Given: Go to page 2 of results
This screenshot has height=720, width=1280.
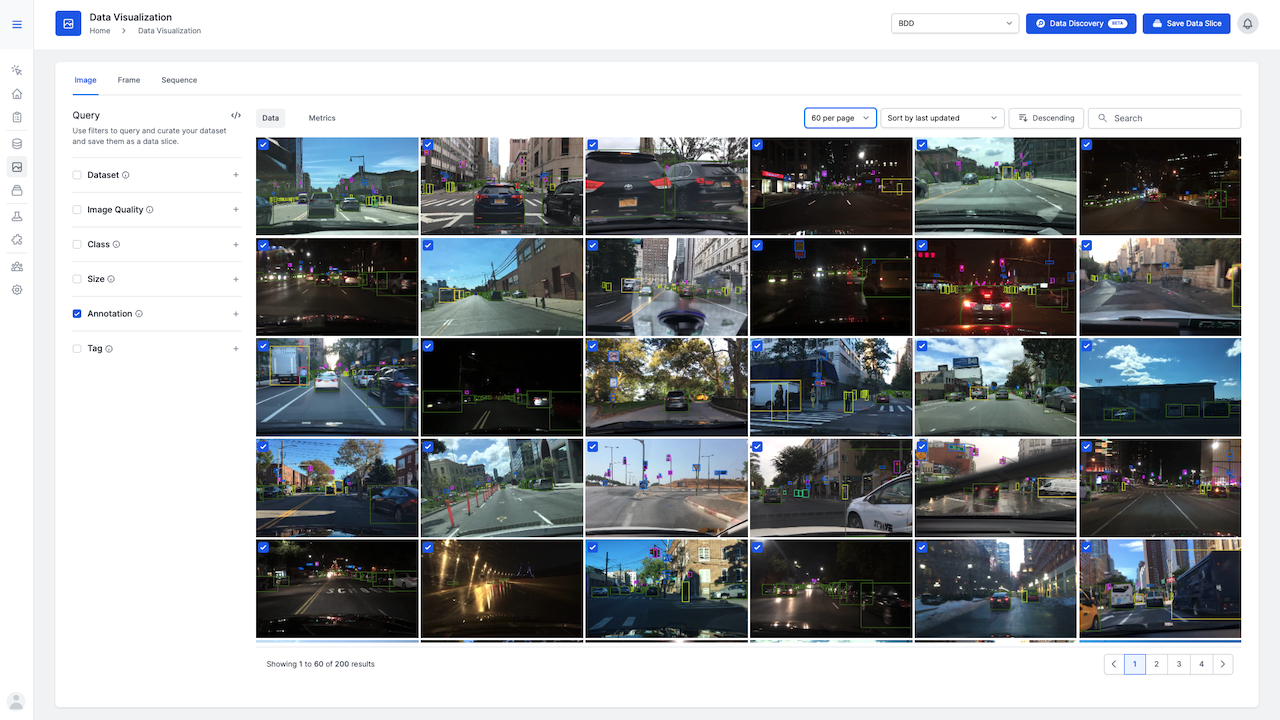Looking at the screenshot, I should coord(1157,664).
